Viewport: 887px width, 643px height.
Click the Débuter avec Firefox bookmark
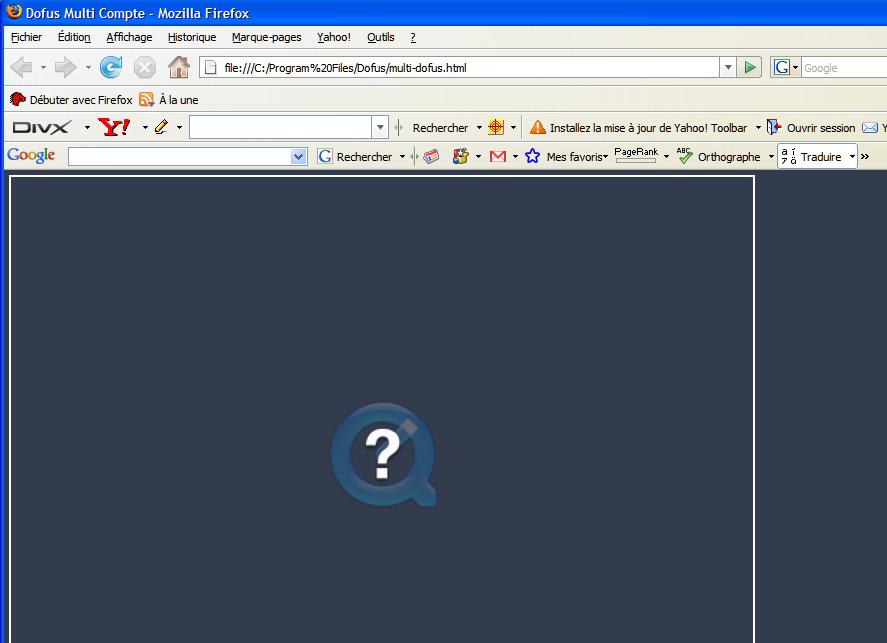[x=71, y=100]
